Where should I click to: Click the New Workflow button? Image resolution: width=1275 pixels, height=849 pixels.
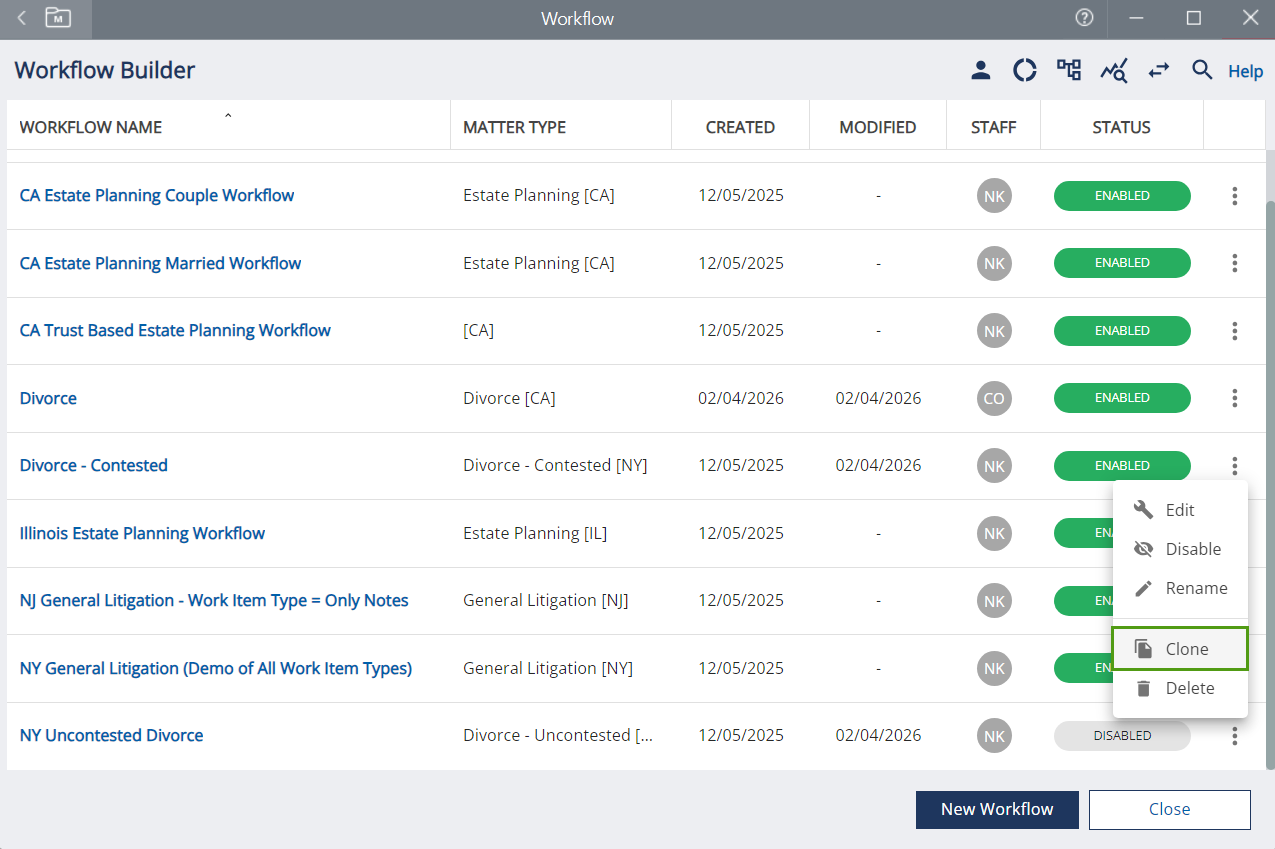click(996, 809)
